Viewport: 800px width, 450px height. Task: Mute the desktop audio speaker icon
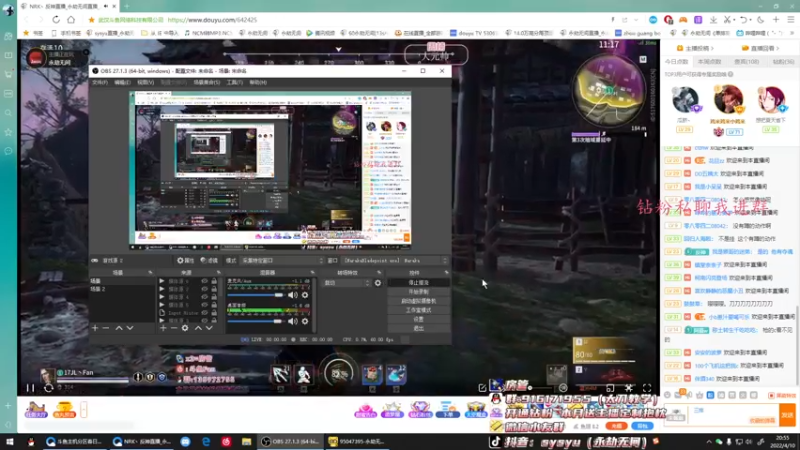tap(293, 321)
